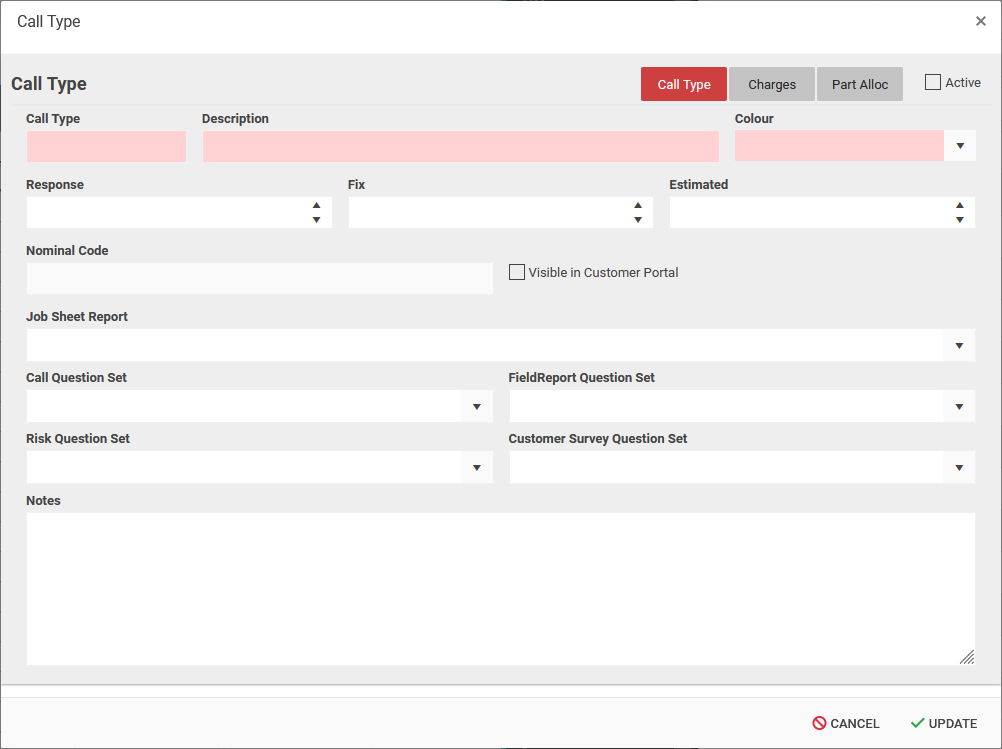The image size is (1002, 749).
Task: Cancel the call type changes
Action: (x=846, y=723)
